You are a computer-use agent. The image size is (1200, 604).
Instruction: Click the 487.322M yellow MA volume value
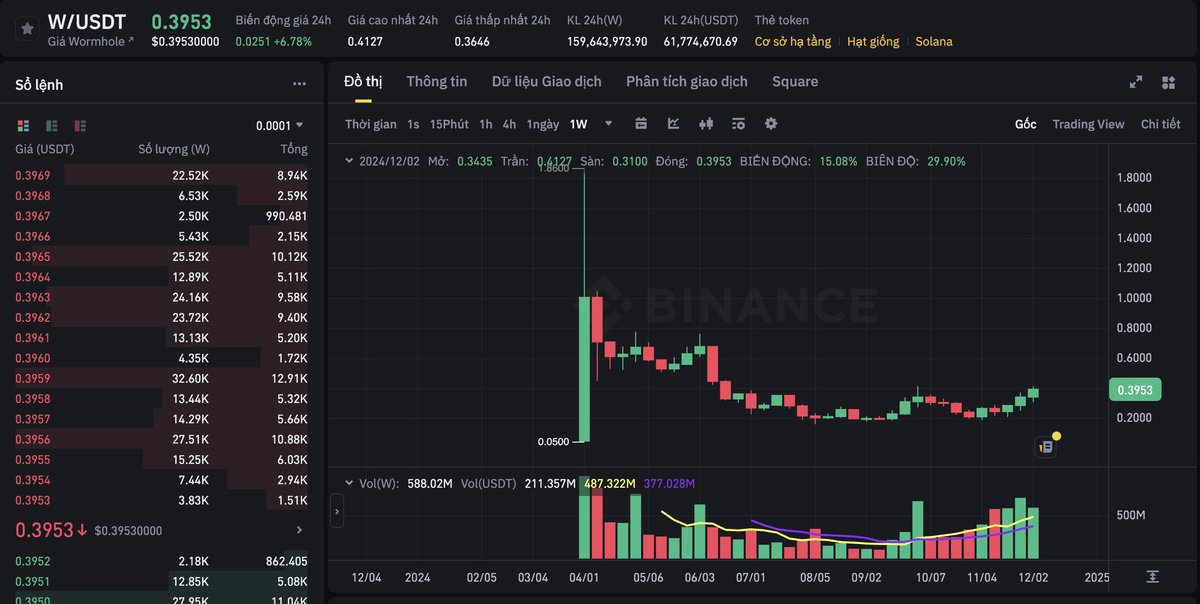[x=611, y=483]
